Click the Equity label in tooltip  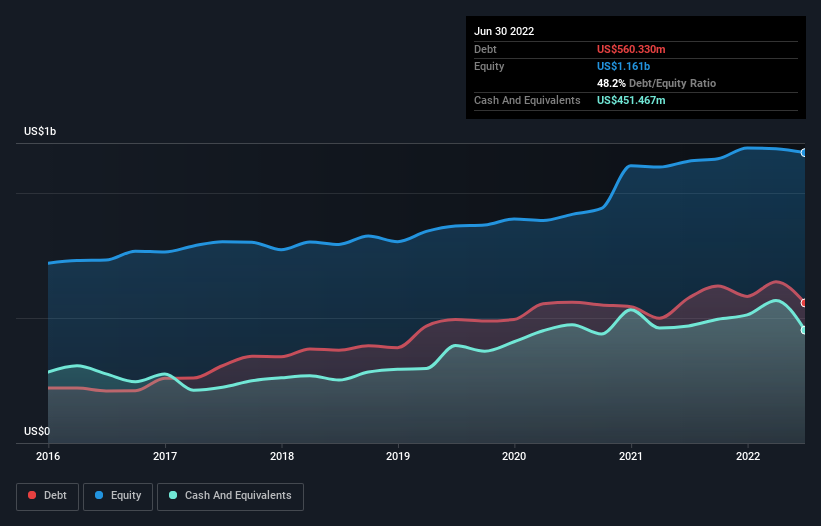(x=489, y=66)
